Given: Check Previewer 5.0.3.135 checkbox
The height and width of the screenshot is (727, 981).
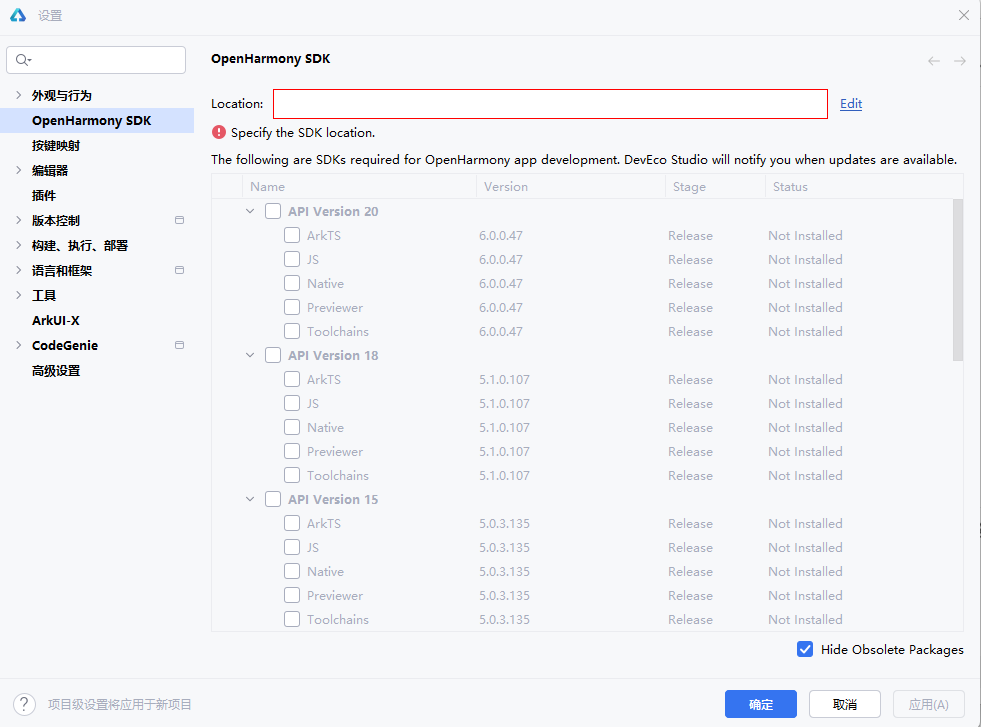Looking at the screenshot, I should tap(292, 595).
